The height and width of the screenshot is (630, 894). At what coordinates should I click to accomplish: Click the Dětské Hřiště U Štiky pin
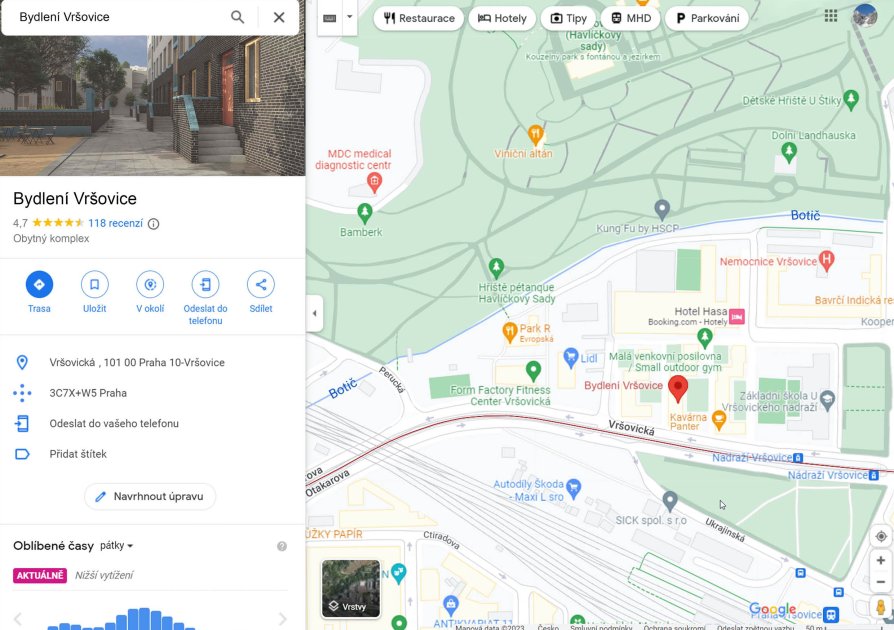(851, 99)
